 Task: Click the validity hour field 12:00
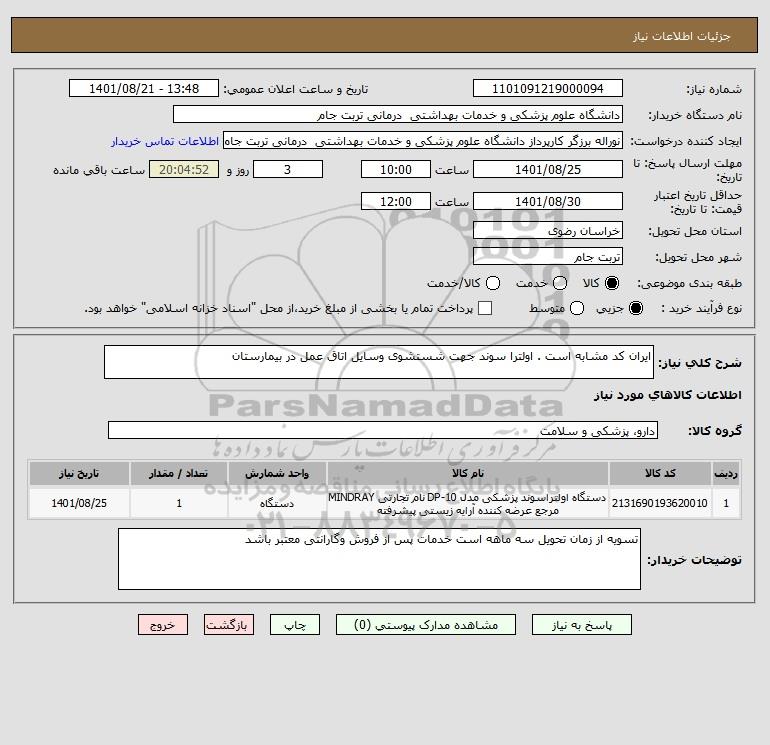click(x=396, y=201)
